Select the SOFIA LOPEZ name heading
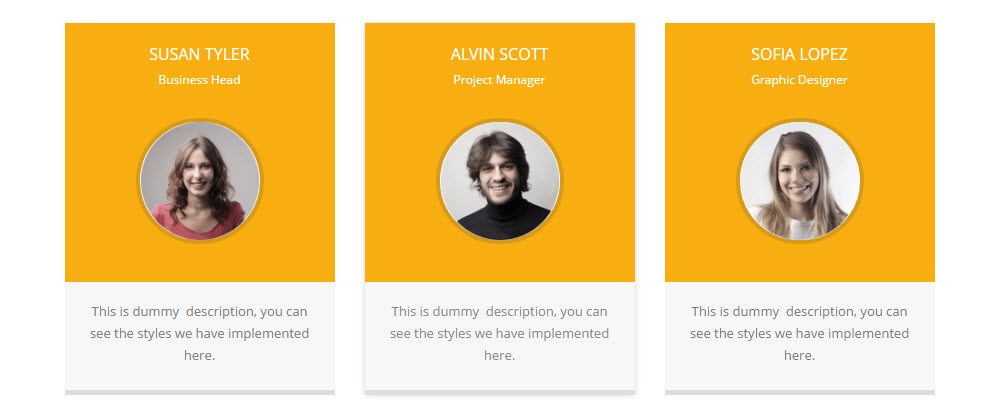The image size is (1000, 416). (x=799, y=54)
